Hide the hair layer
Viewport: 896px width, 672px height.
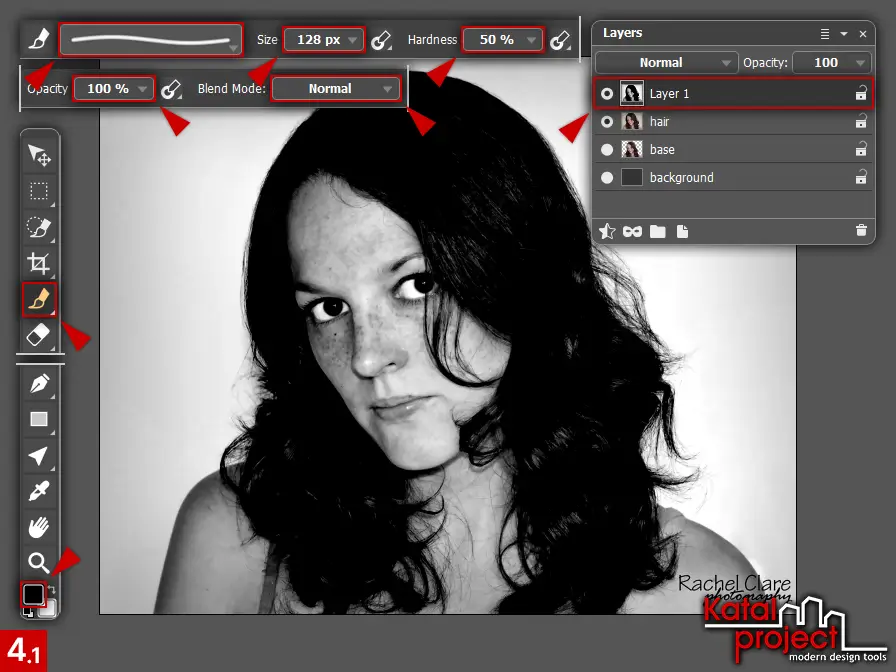tap(609, 121)
